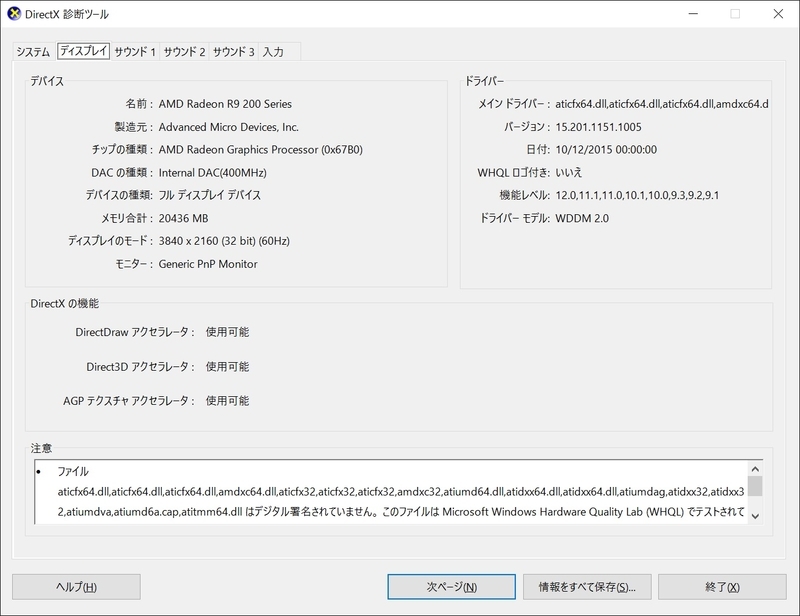Screen dimensions: 800x616
Task: Close the DirectX 診断ツール window
Action: 778,14
